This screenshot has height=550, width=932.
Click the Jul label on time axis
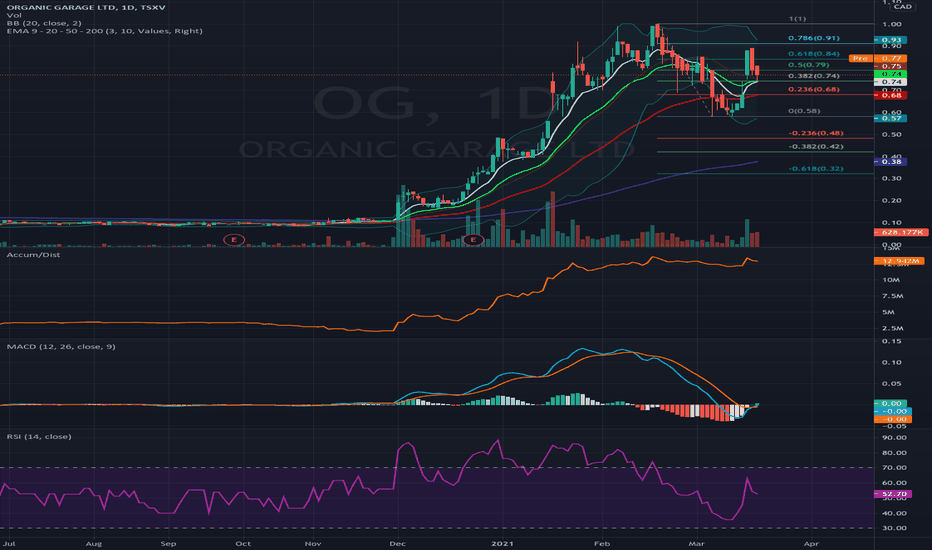point(9,543)
